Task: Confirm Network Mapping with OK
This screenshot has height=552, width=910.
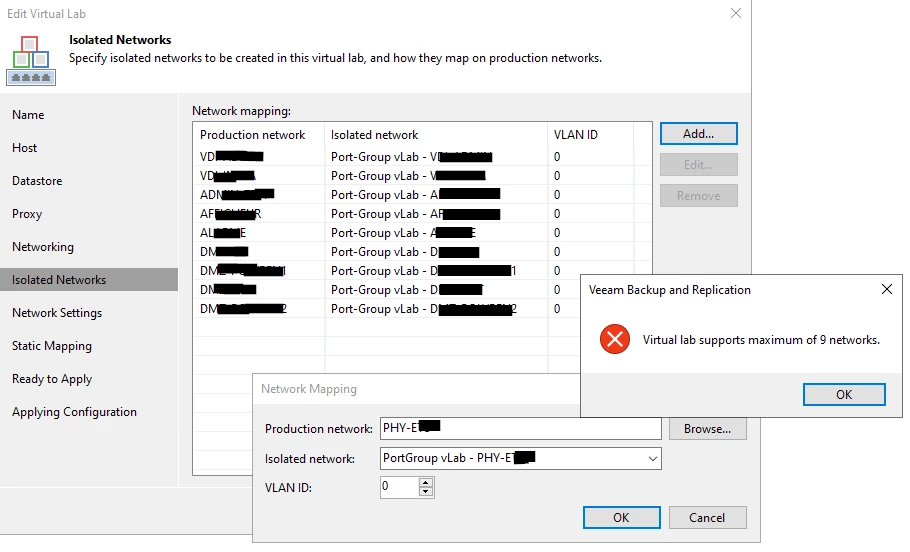Action: point(621,518)
